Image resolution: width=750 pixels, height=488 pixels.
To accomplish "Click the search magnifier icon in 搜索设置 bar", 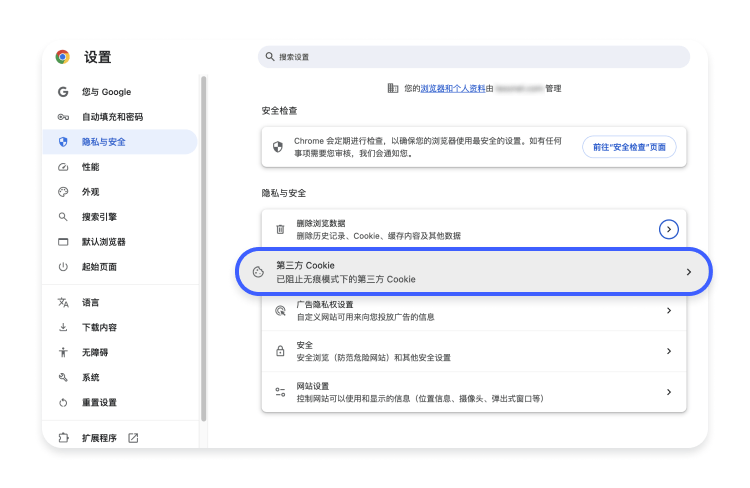I will (270, 57).
